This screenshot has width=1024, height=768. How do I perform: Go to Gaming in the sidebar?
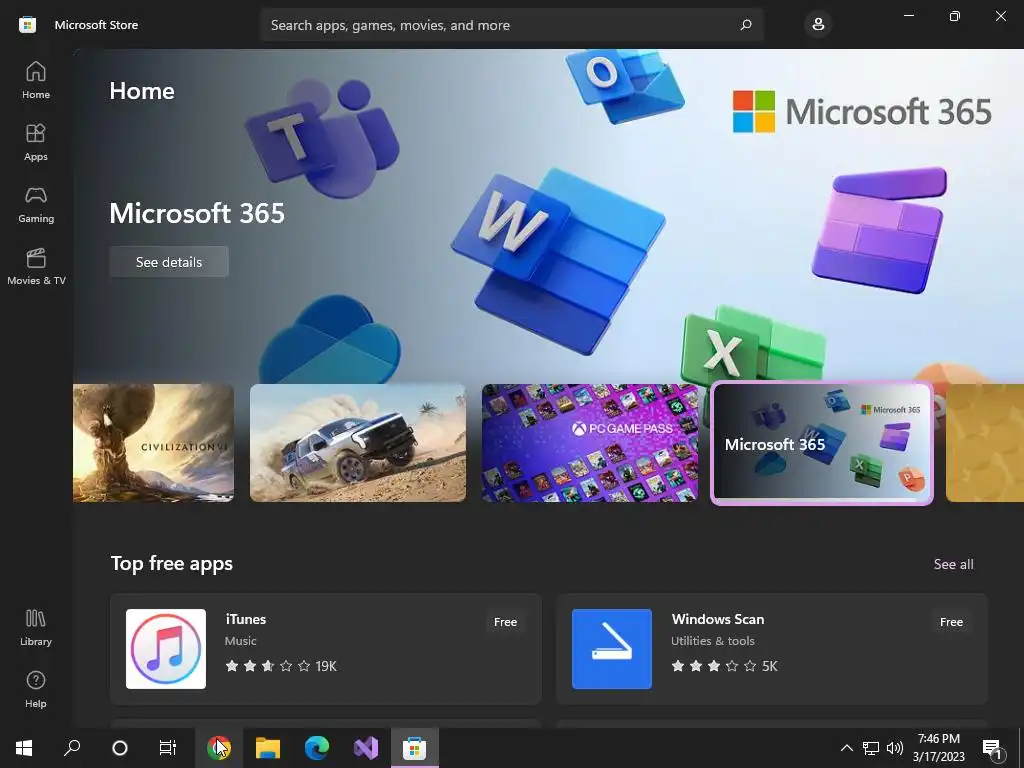(x=36, y=204)
